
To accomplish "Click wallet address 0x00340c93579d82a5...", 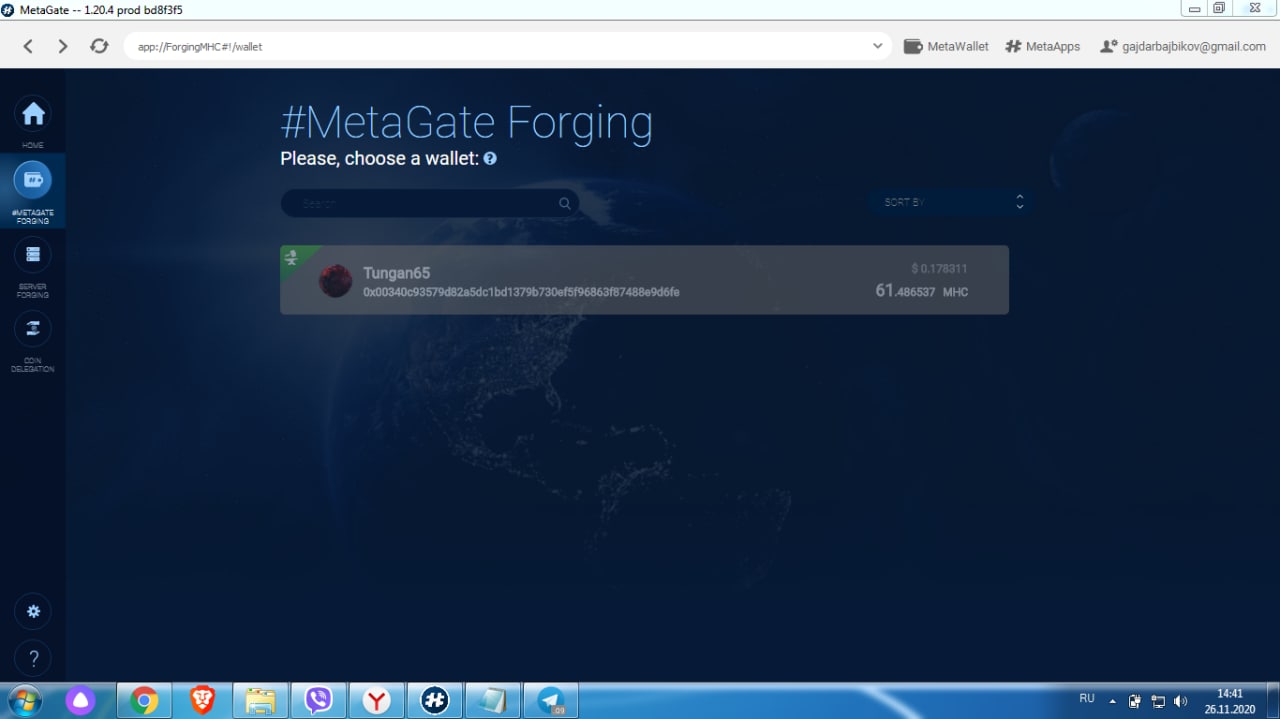I will pyautogui.click(x=521, y=292).
